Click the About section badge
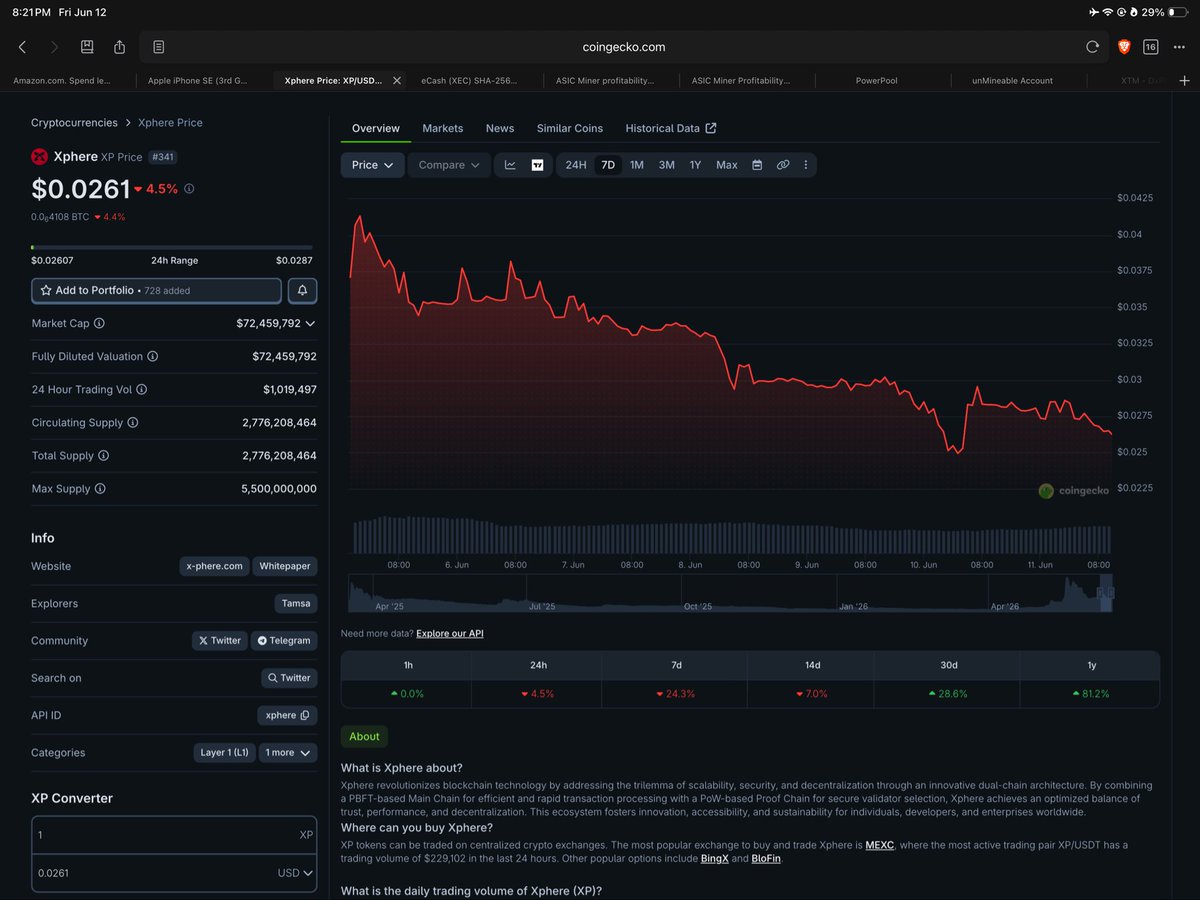1200x900 pixels. click(364, 736)
